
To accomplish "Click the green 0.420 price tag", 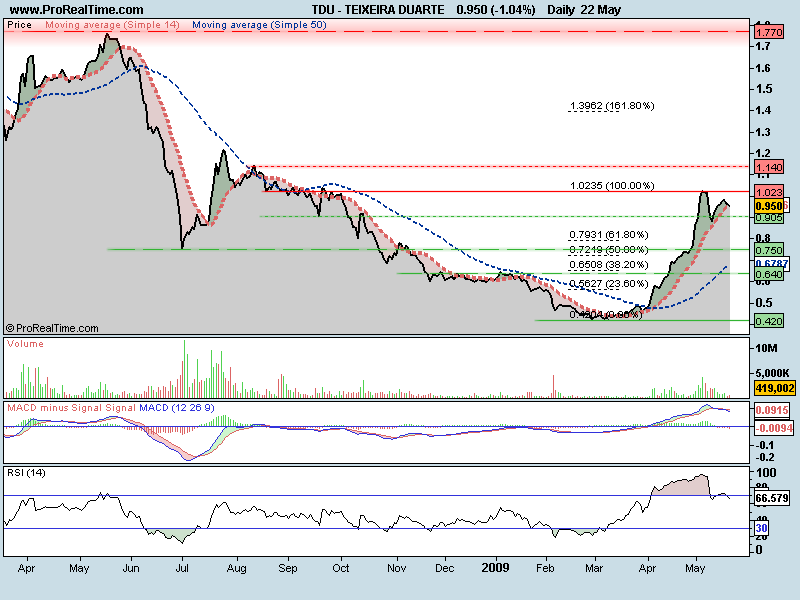I will click(x=769, y=321).
